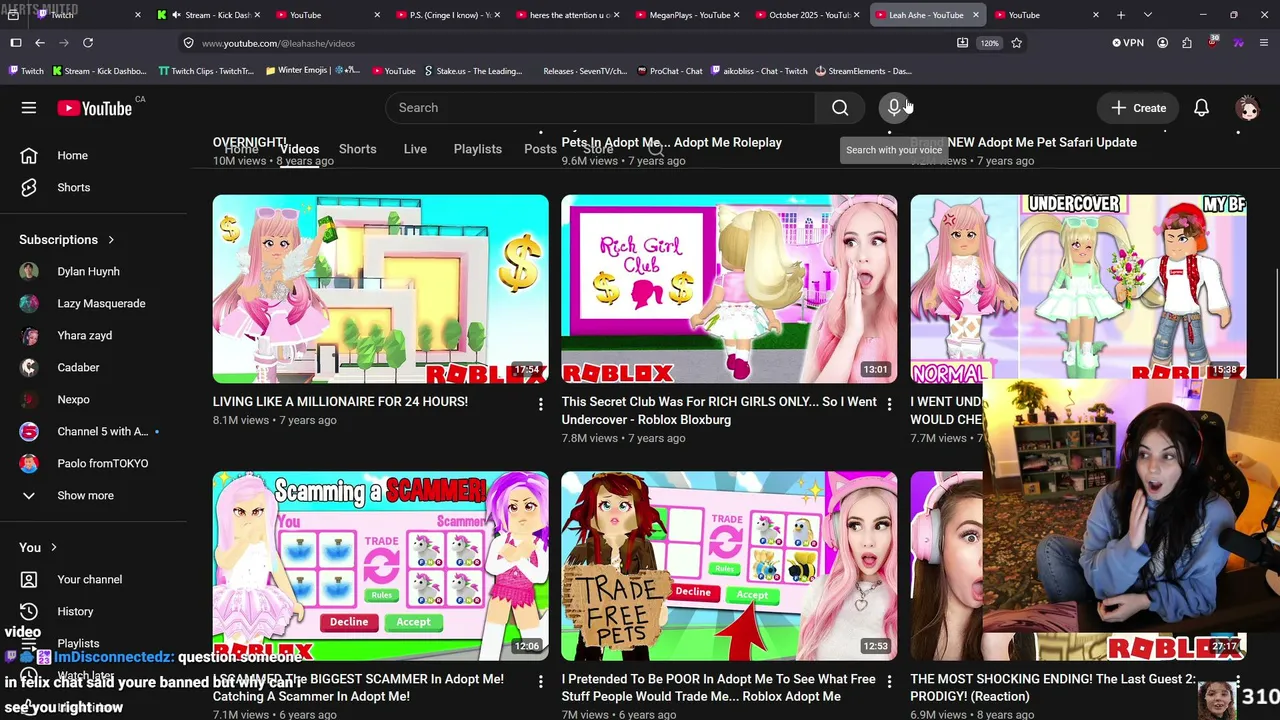This screenshot has height=720, width=1280.
Task: Expand Show more subscriptions
Action: [x=70, y=495]
